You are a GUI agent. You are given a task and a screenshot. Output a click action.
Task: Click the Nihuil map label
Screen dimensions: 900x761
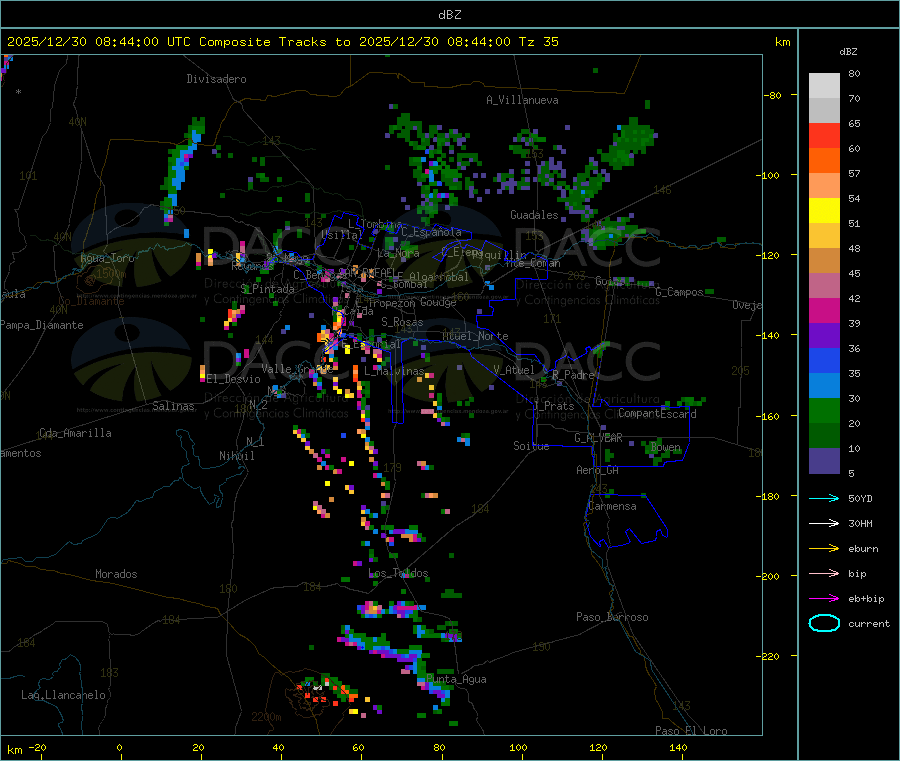point(236,456)
